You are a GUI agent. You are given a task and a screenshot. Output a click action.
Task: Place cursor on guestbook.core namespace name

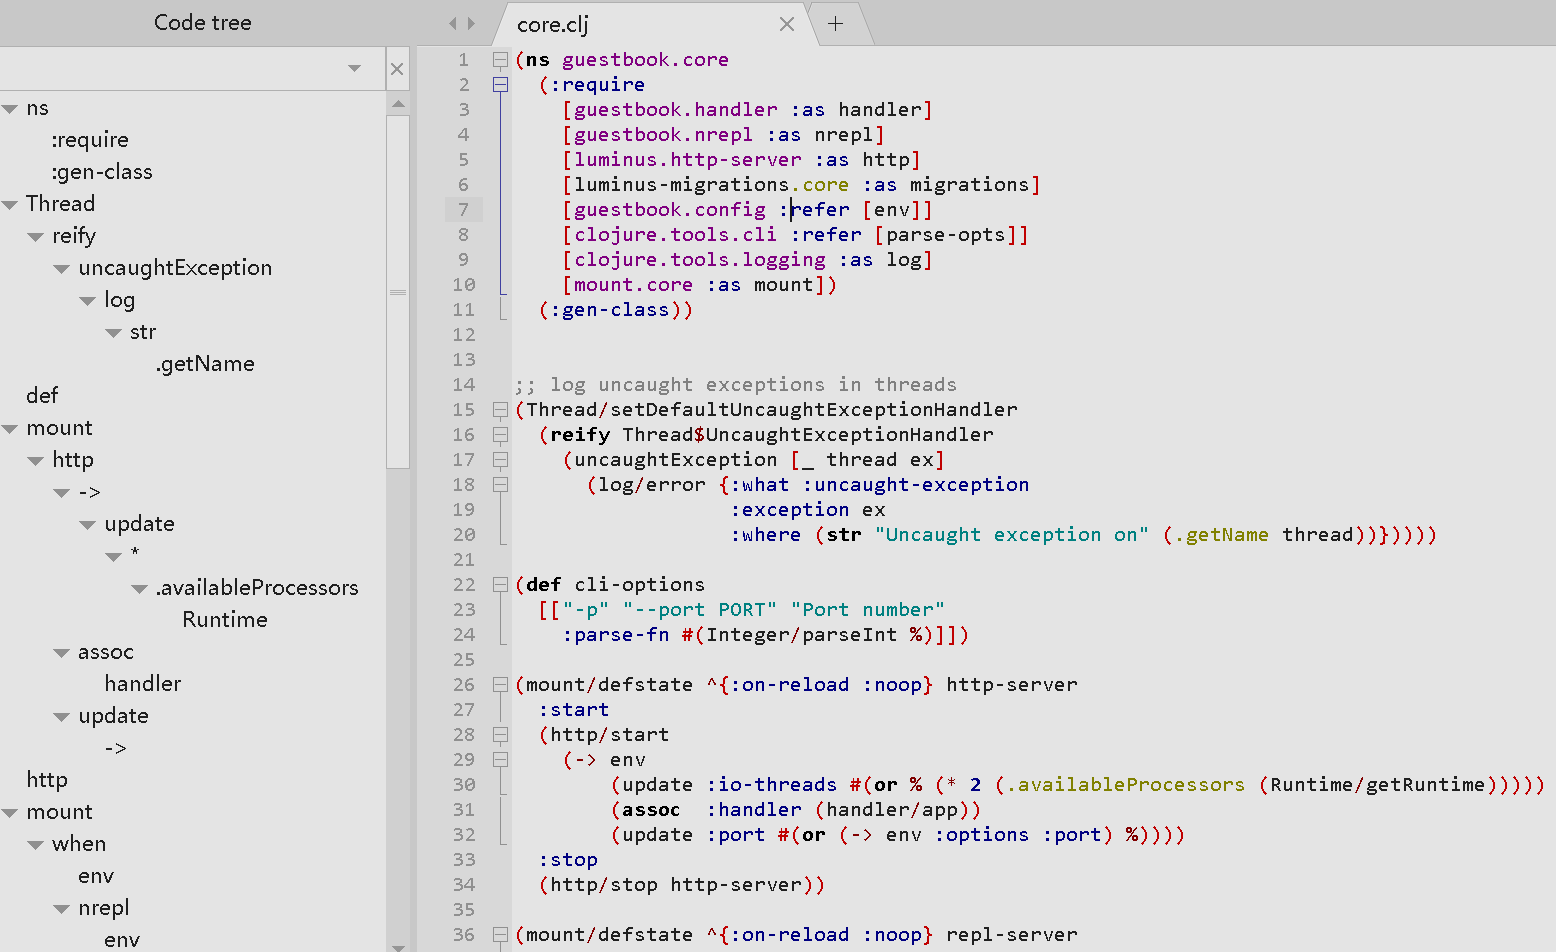point(645,60)
